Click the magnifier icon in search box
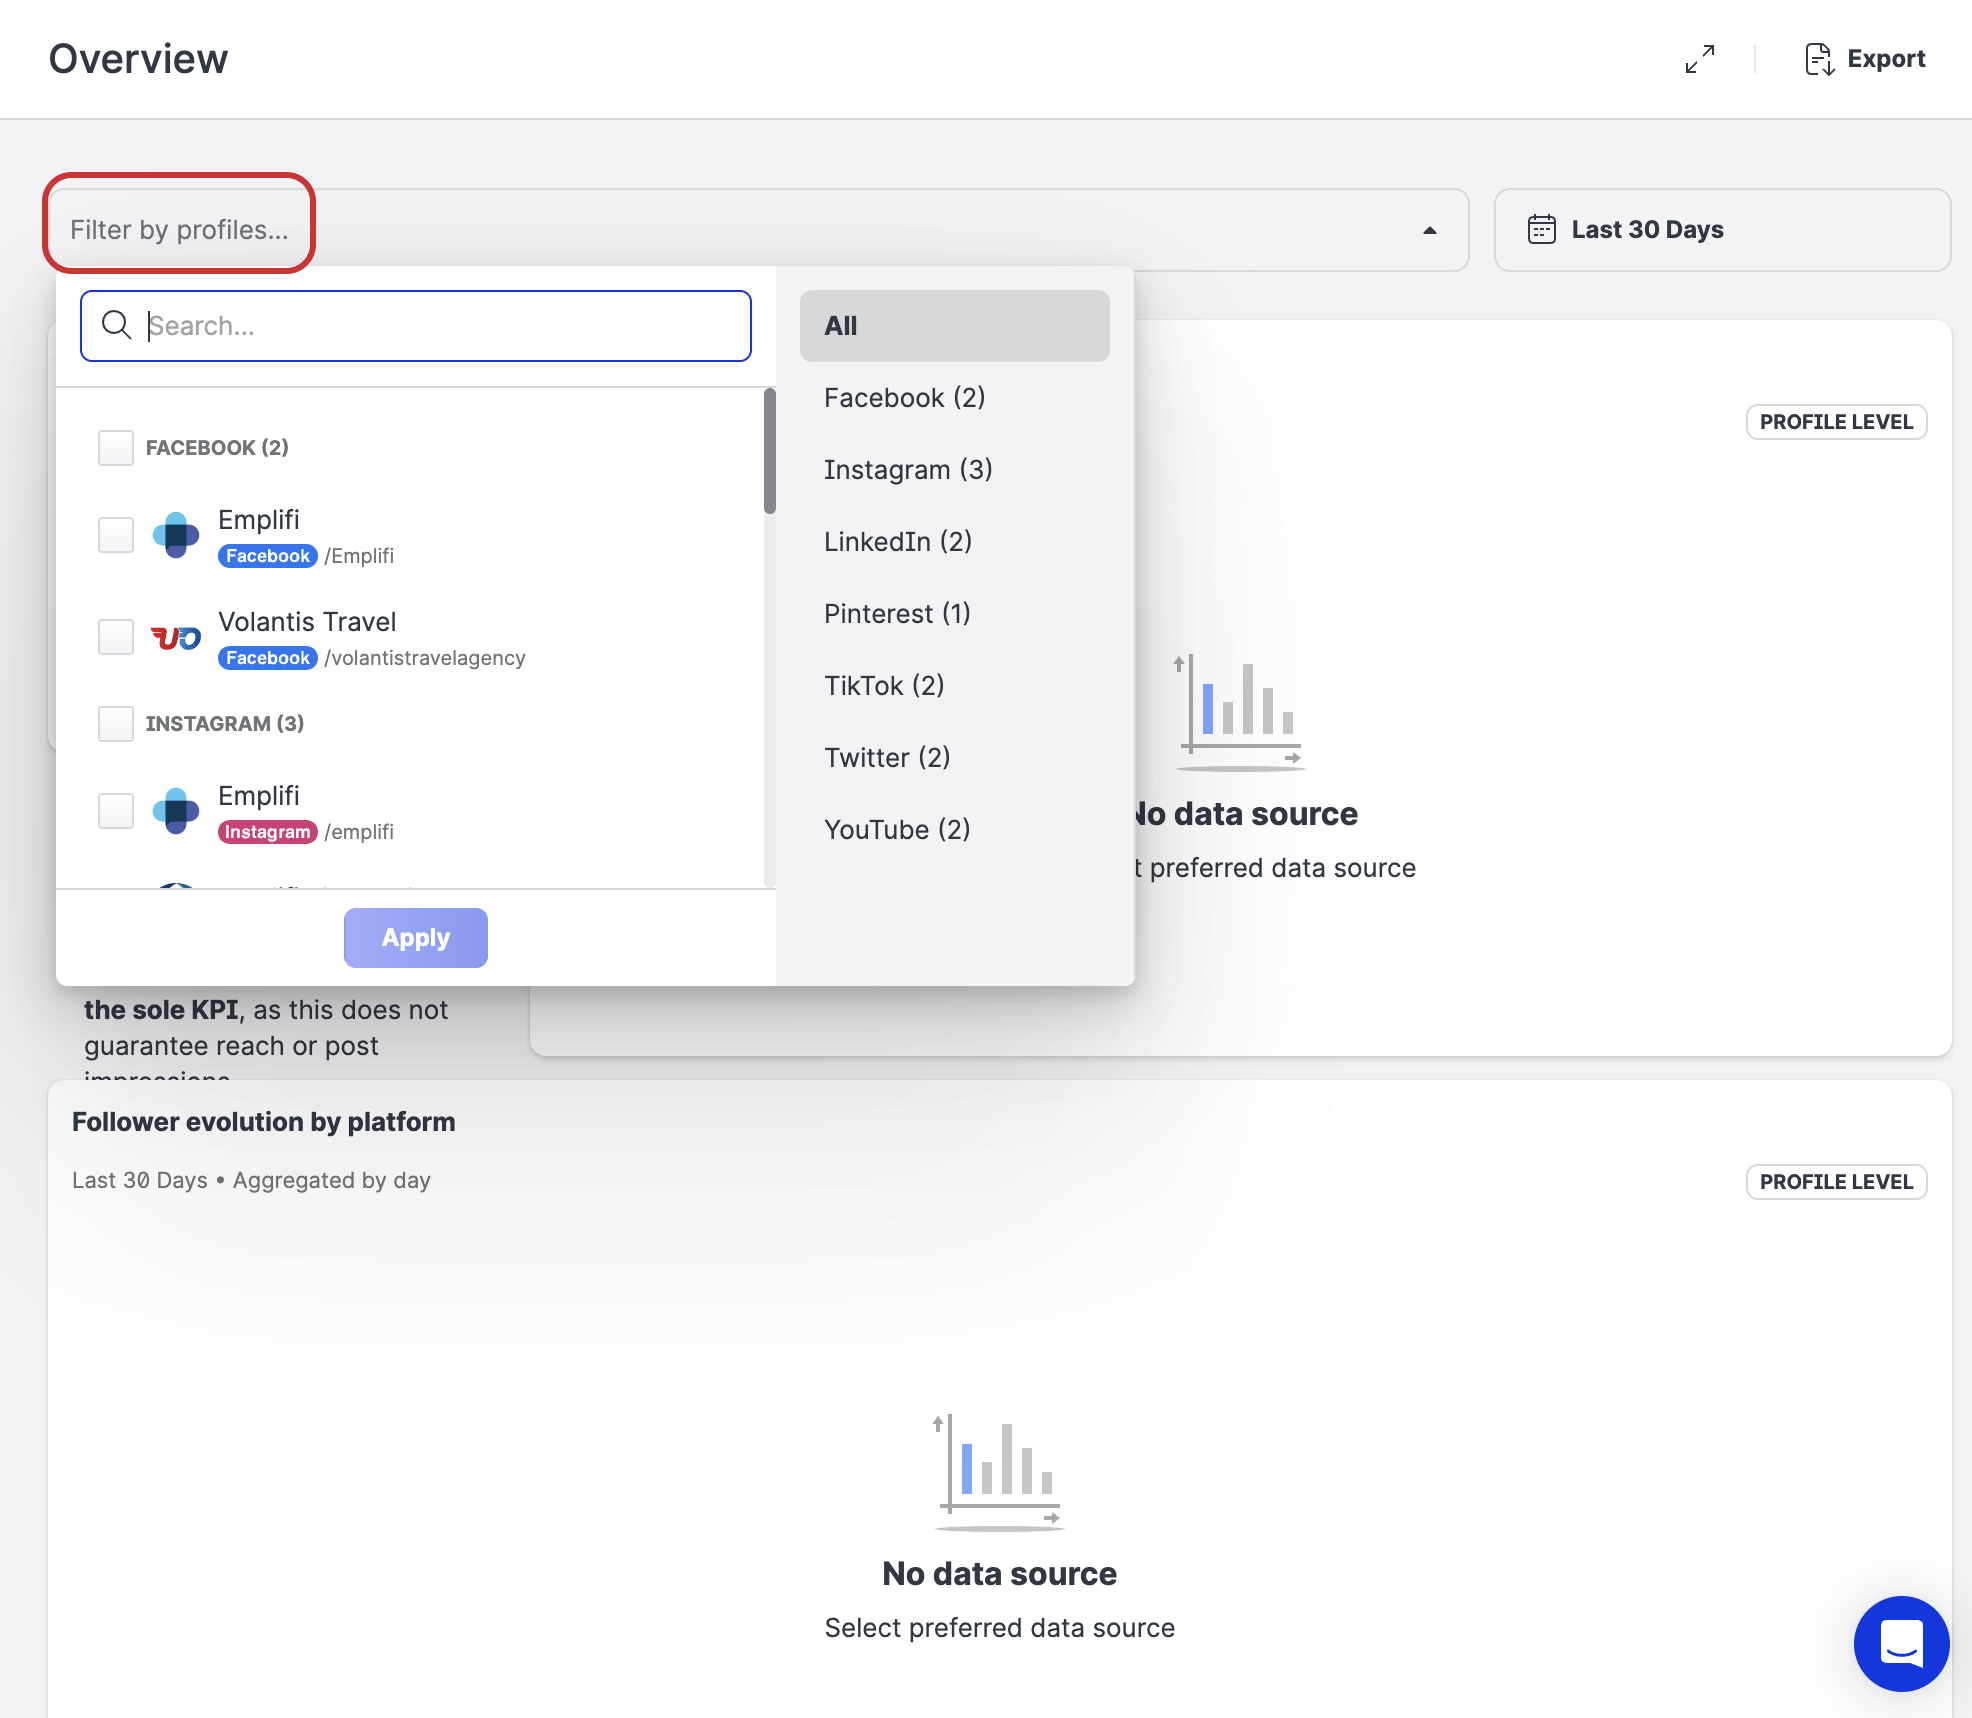The width and height of the screenshot is (1972, 1718). click(117, 325)
